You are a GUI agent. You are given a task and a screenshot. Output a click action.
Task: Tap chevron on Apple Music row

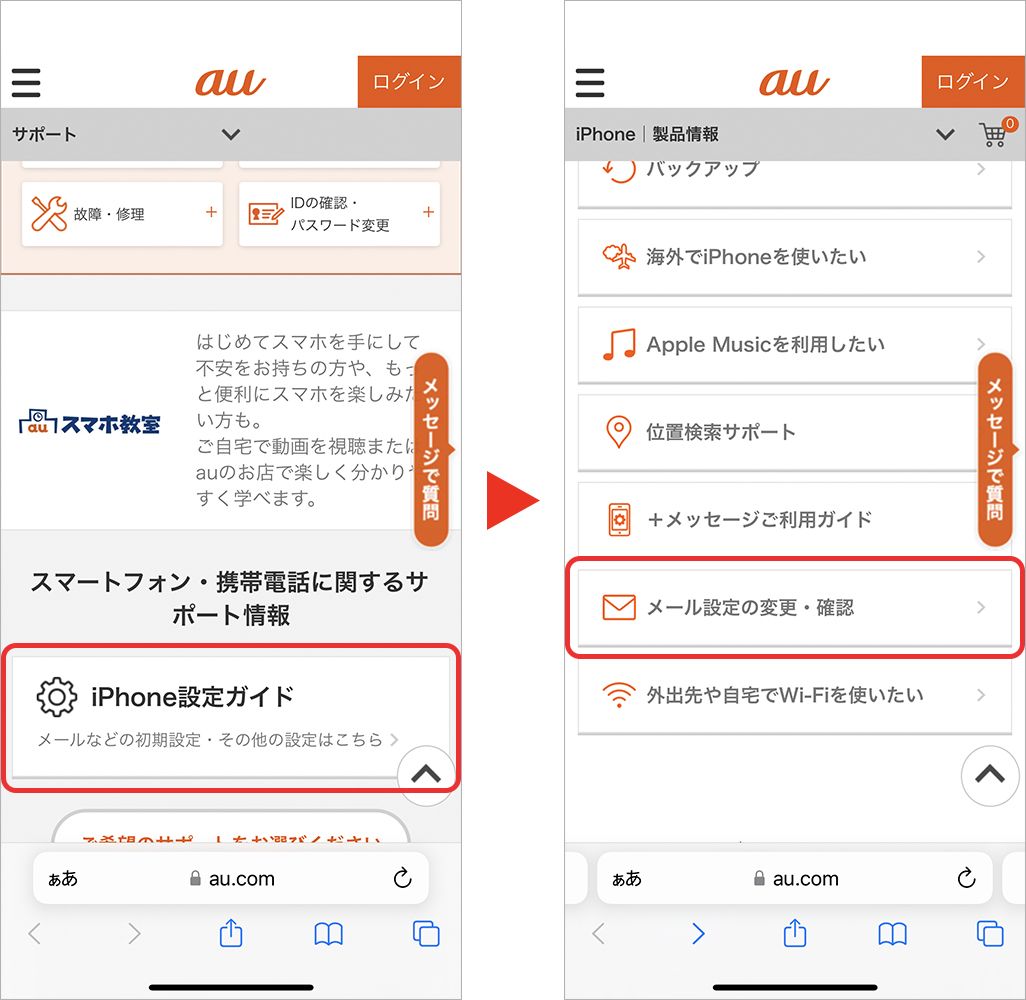point(981,344)
